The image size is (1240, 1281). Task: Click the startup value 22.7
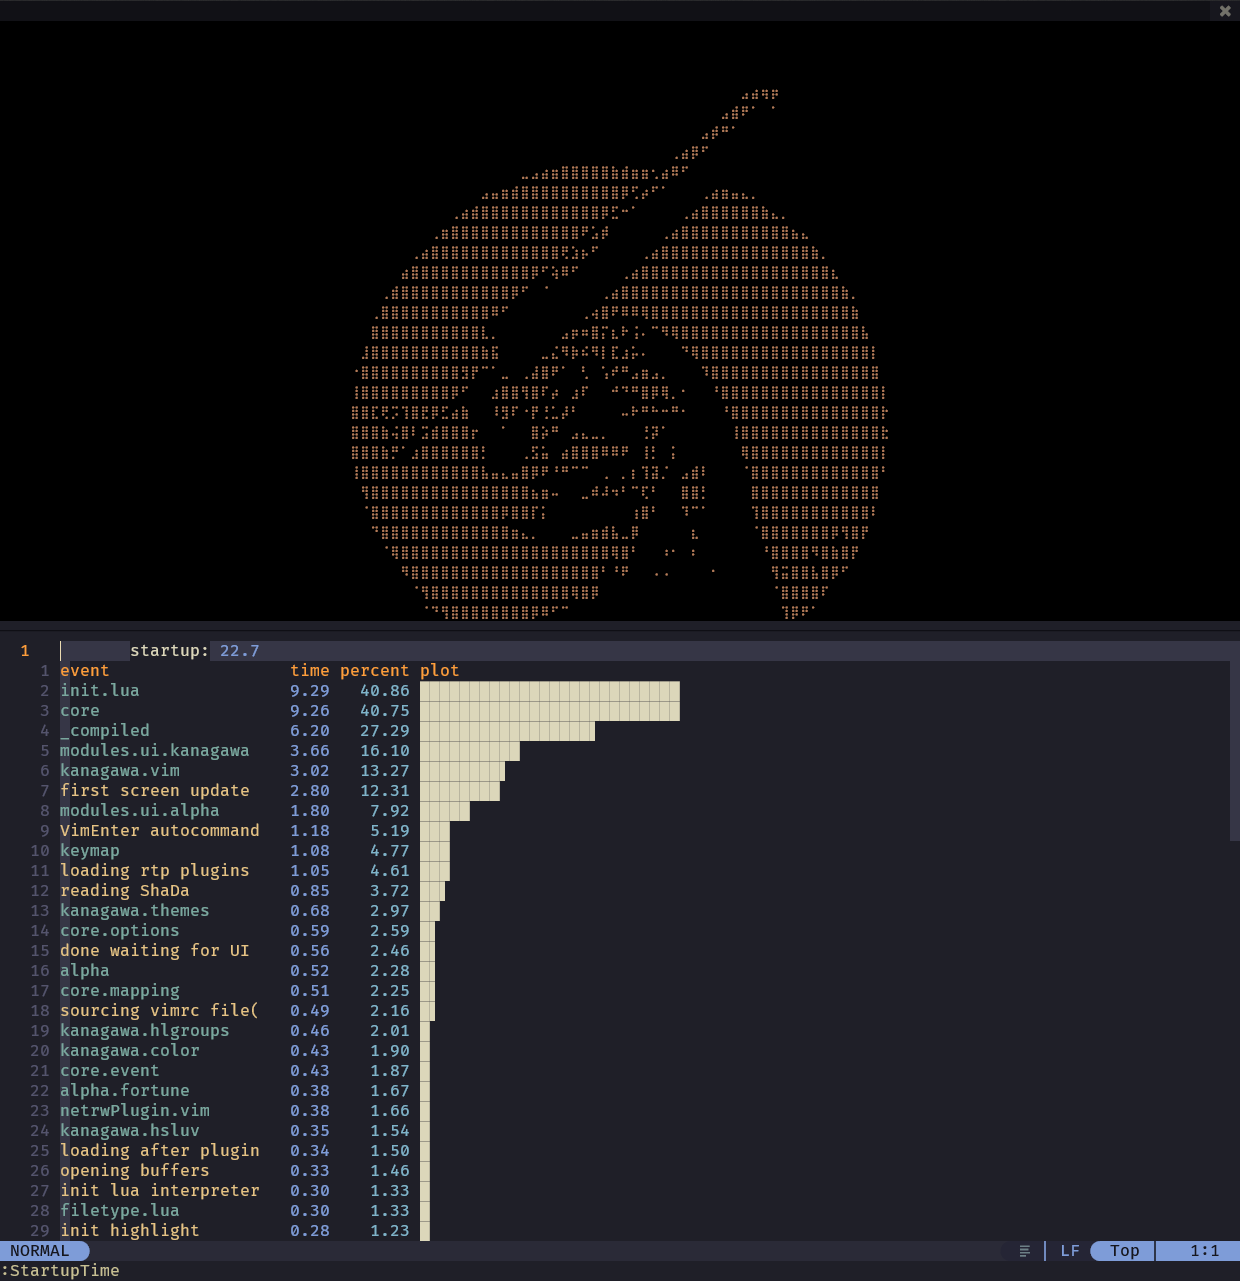click(239, 651)
